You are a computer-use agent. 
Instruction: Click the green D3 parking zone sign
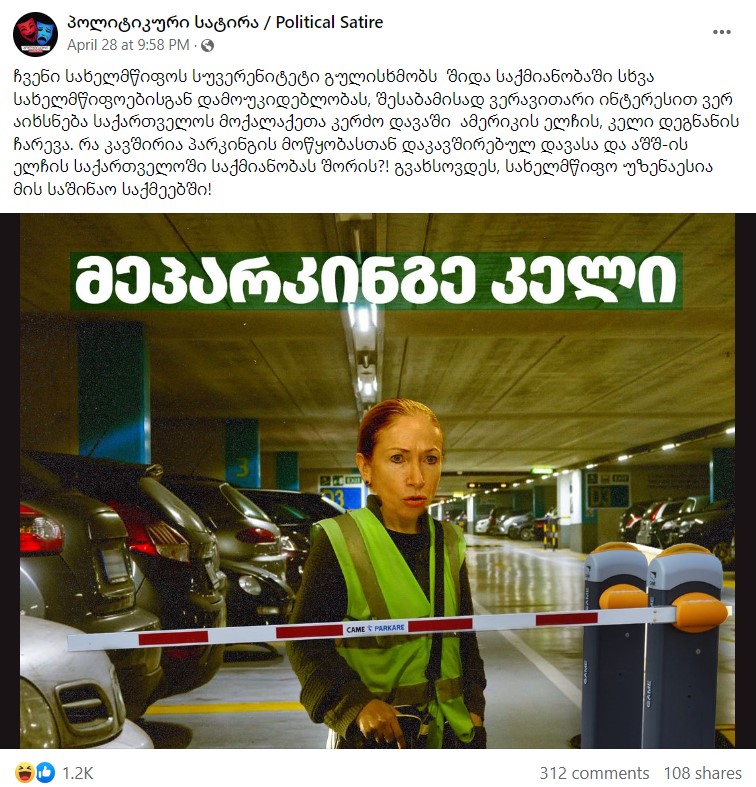[608, 490]
